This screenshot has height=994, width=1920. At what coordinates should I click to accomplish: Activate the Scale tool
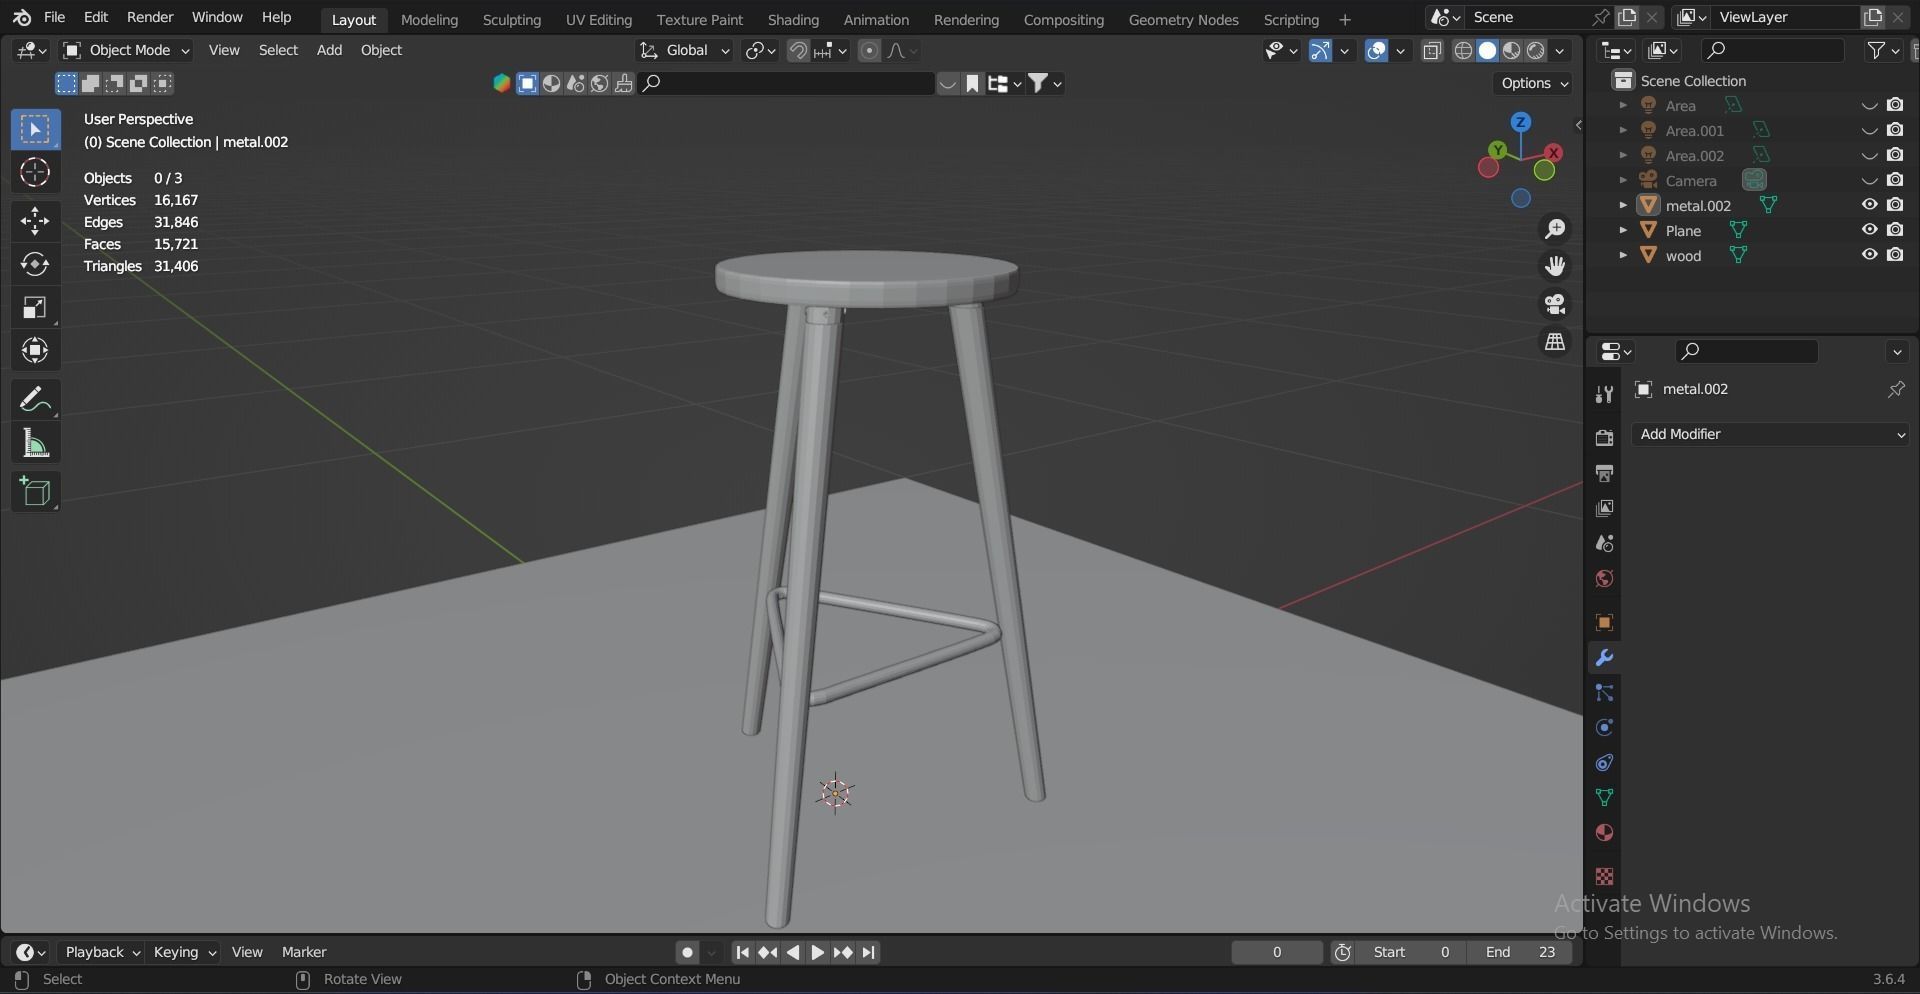point(35,307)
